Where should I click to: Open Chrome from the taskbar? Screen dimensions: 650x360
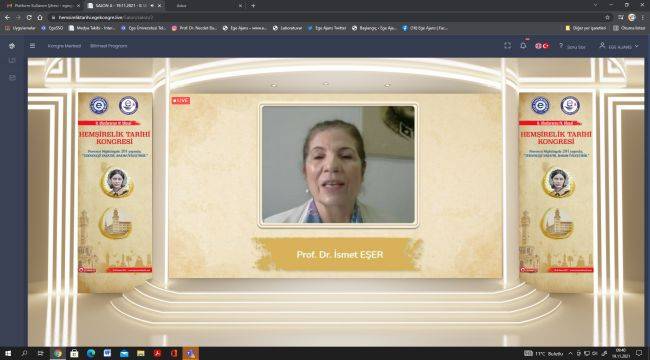coord(58,353)
